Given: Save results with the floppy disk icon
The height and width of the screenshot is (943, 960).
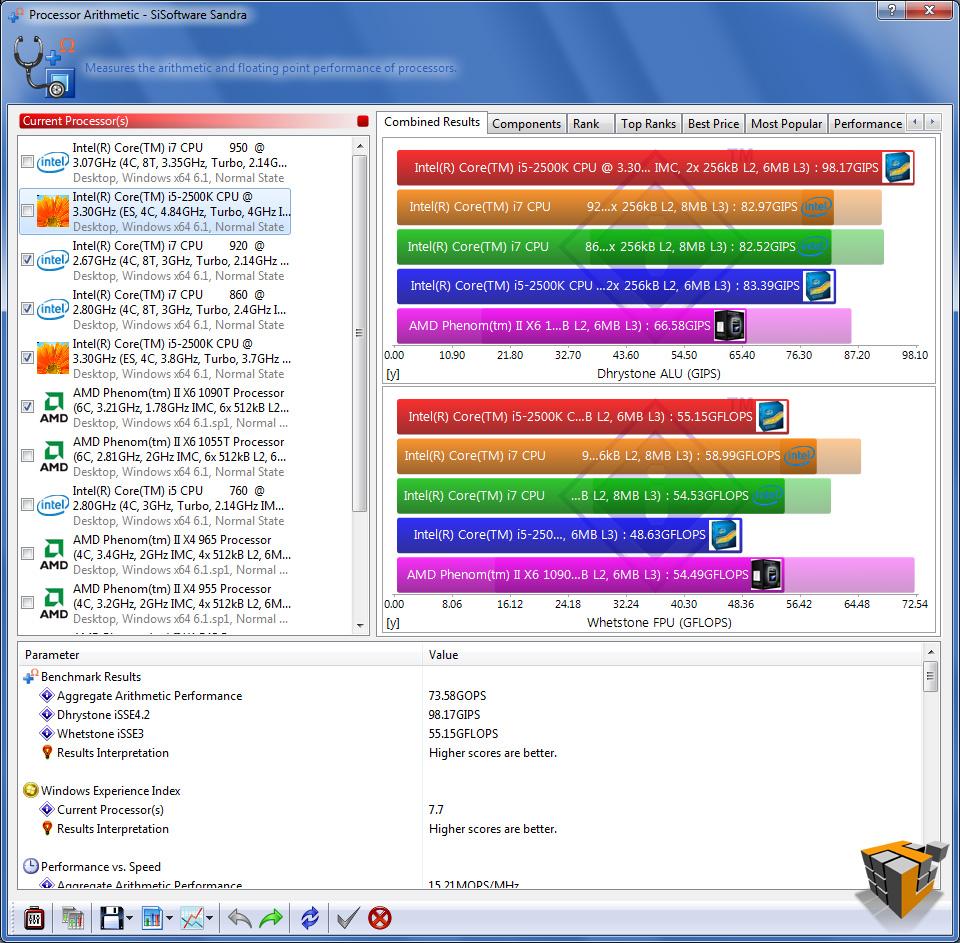Looking at the screenshot, I should pyautogui.click(x=111, y=918).
